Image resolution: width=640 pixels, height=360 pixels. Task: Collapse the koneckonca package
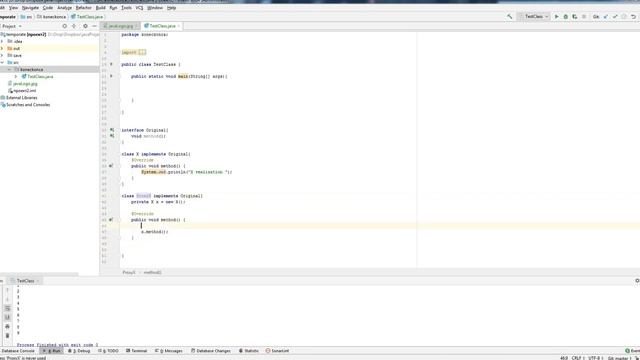tap(9, 70)
